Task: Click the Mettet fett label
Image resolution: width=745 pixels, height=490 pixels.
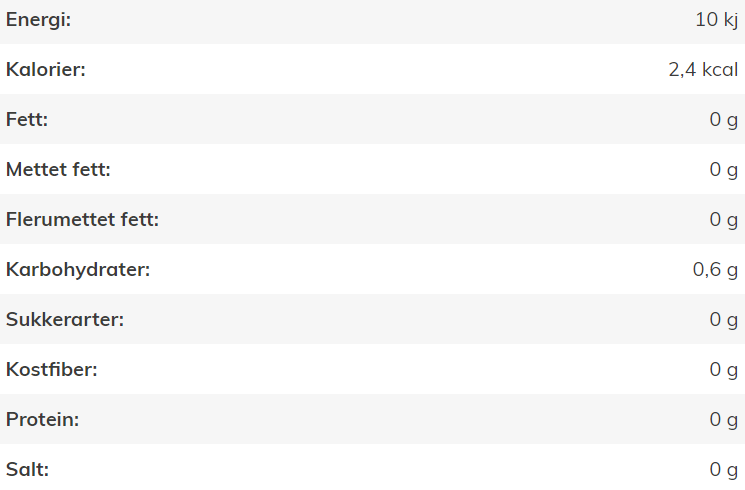Action: [x=58, y=169]
